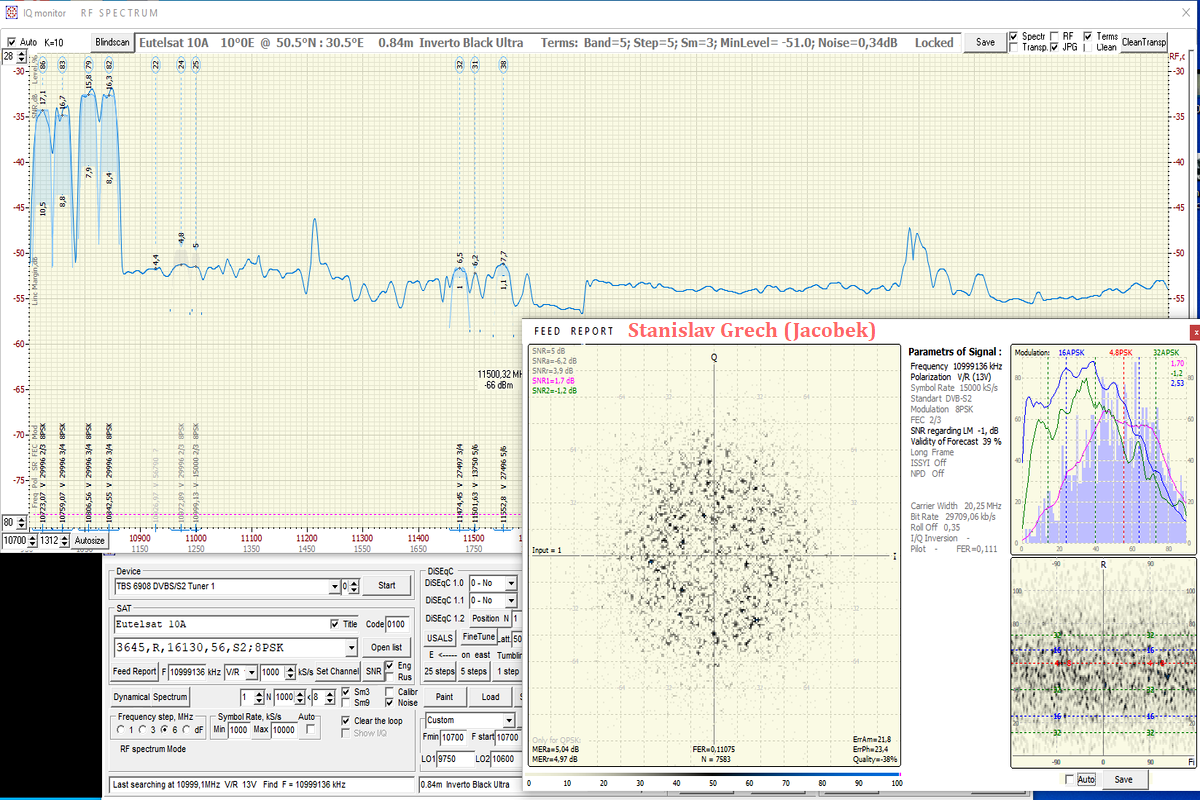Uncheck the JPG checkbox
This screenshot has height=800, width=1200.
(1055, 48)
